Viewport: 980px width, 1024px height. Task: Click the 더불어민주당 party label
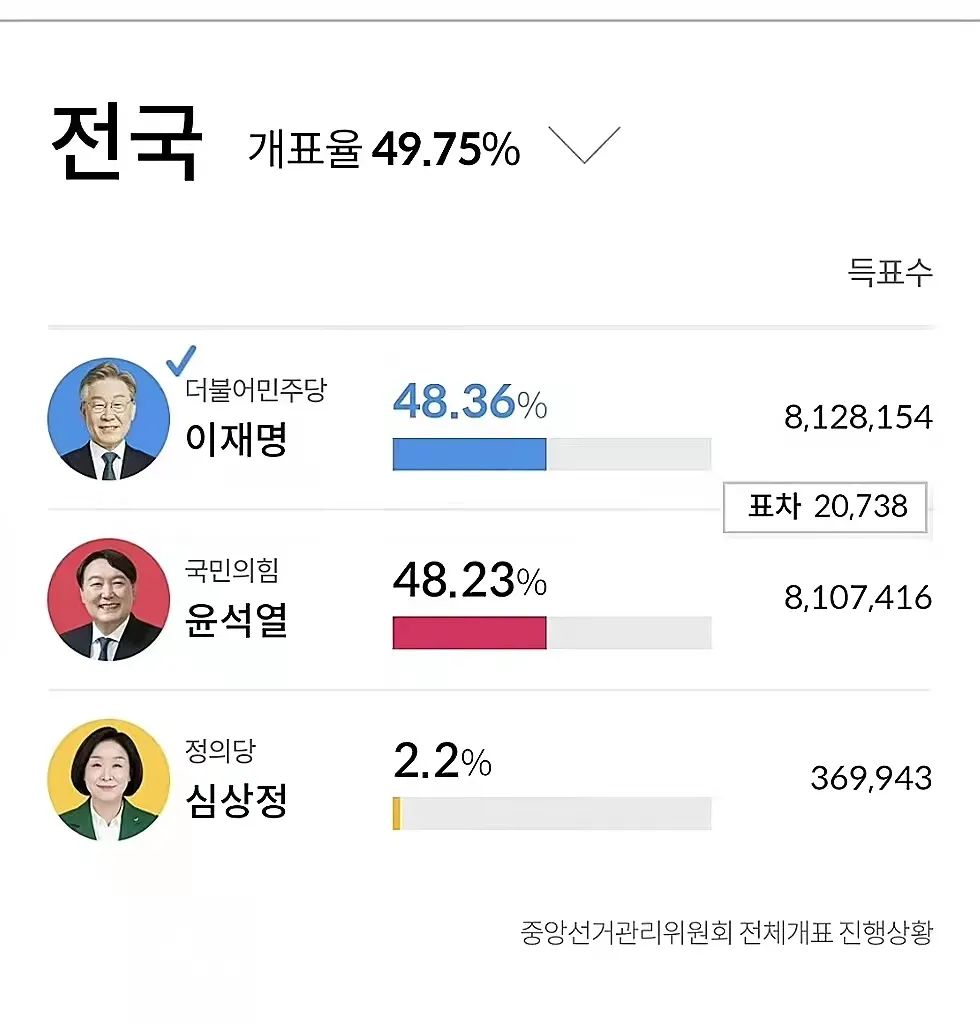click(256, 391)
